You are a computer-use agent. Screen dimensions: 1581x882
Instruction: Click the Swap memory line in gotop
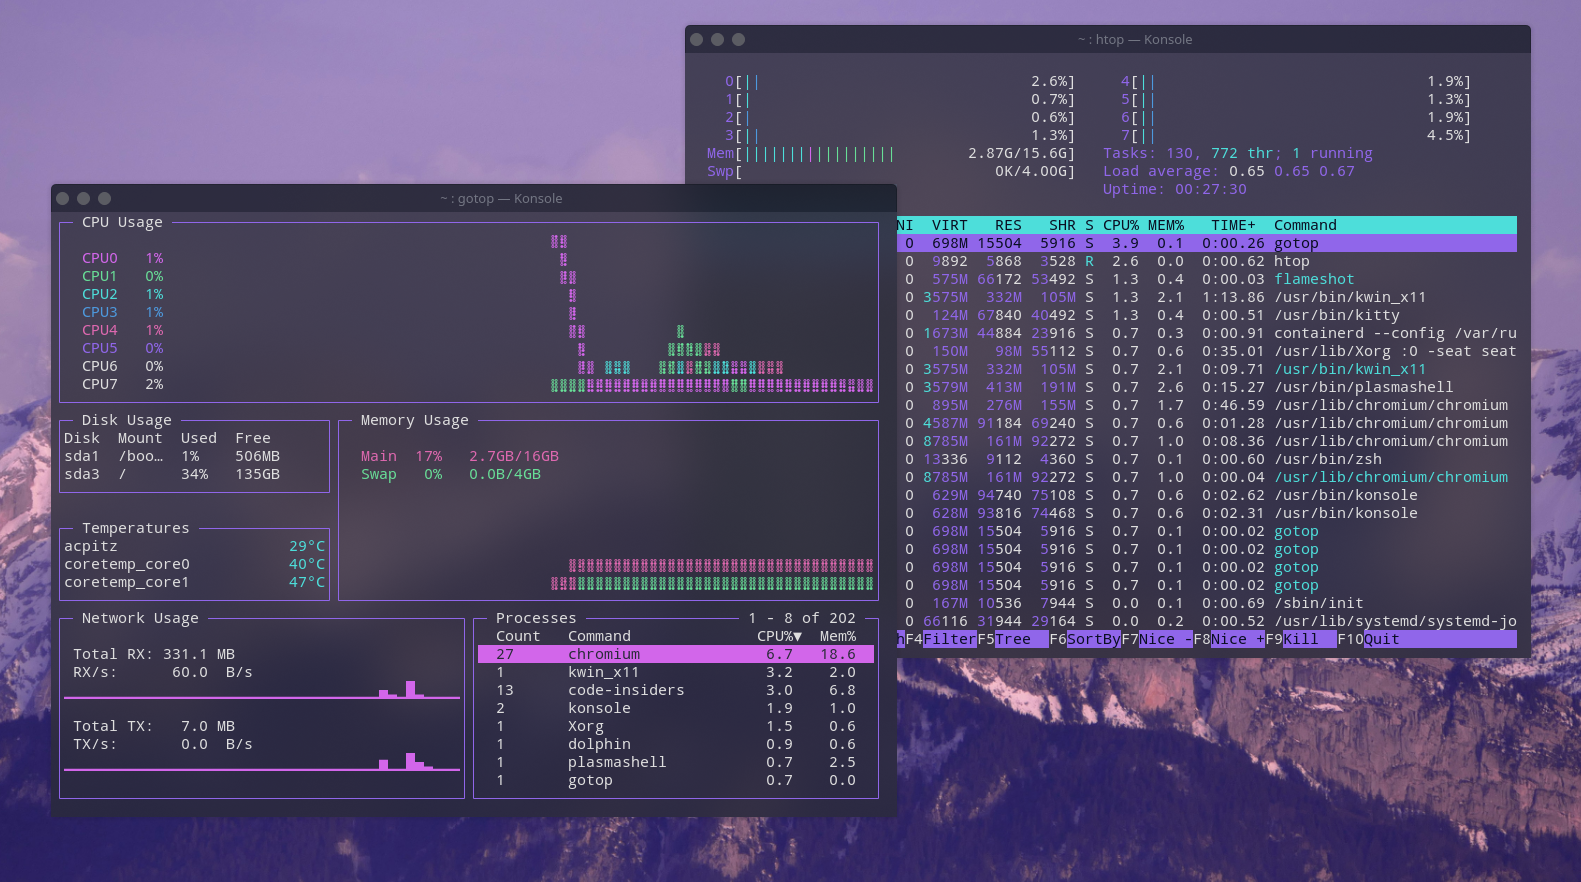[451, 474]
